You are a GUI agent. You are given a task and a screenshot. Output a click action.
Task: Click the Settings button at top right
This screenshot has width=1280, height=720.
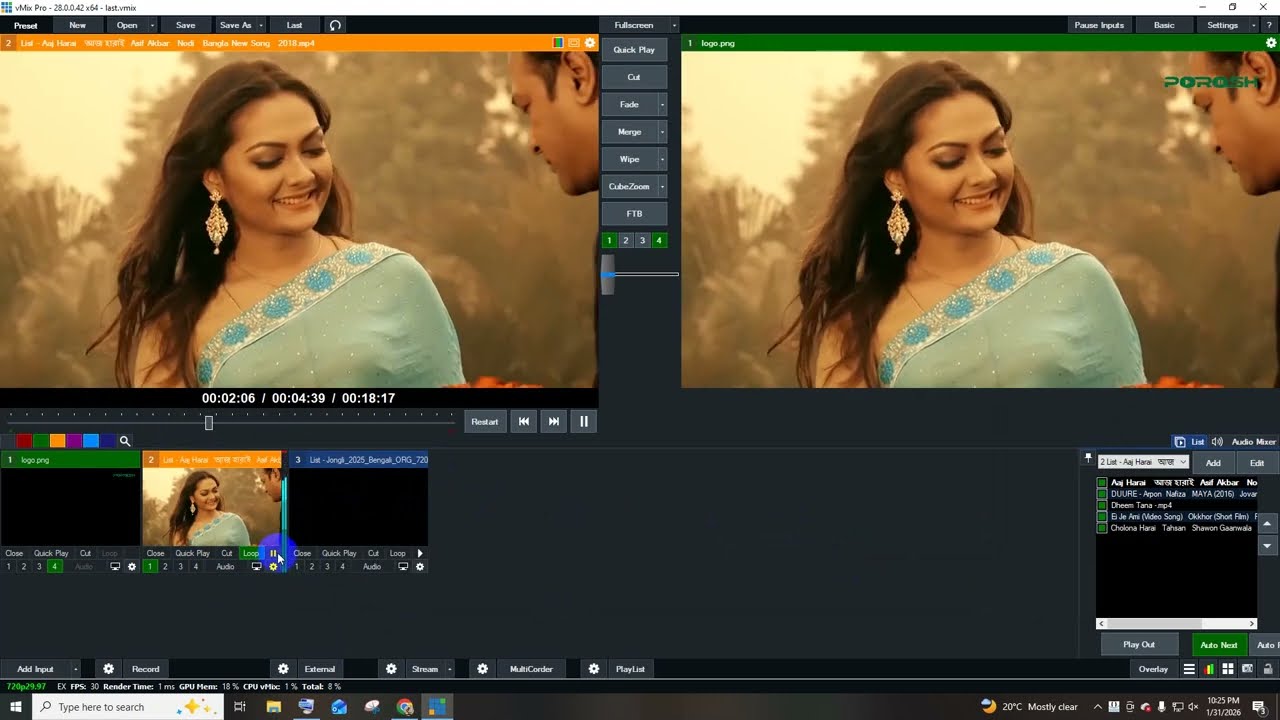1223,25
